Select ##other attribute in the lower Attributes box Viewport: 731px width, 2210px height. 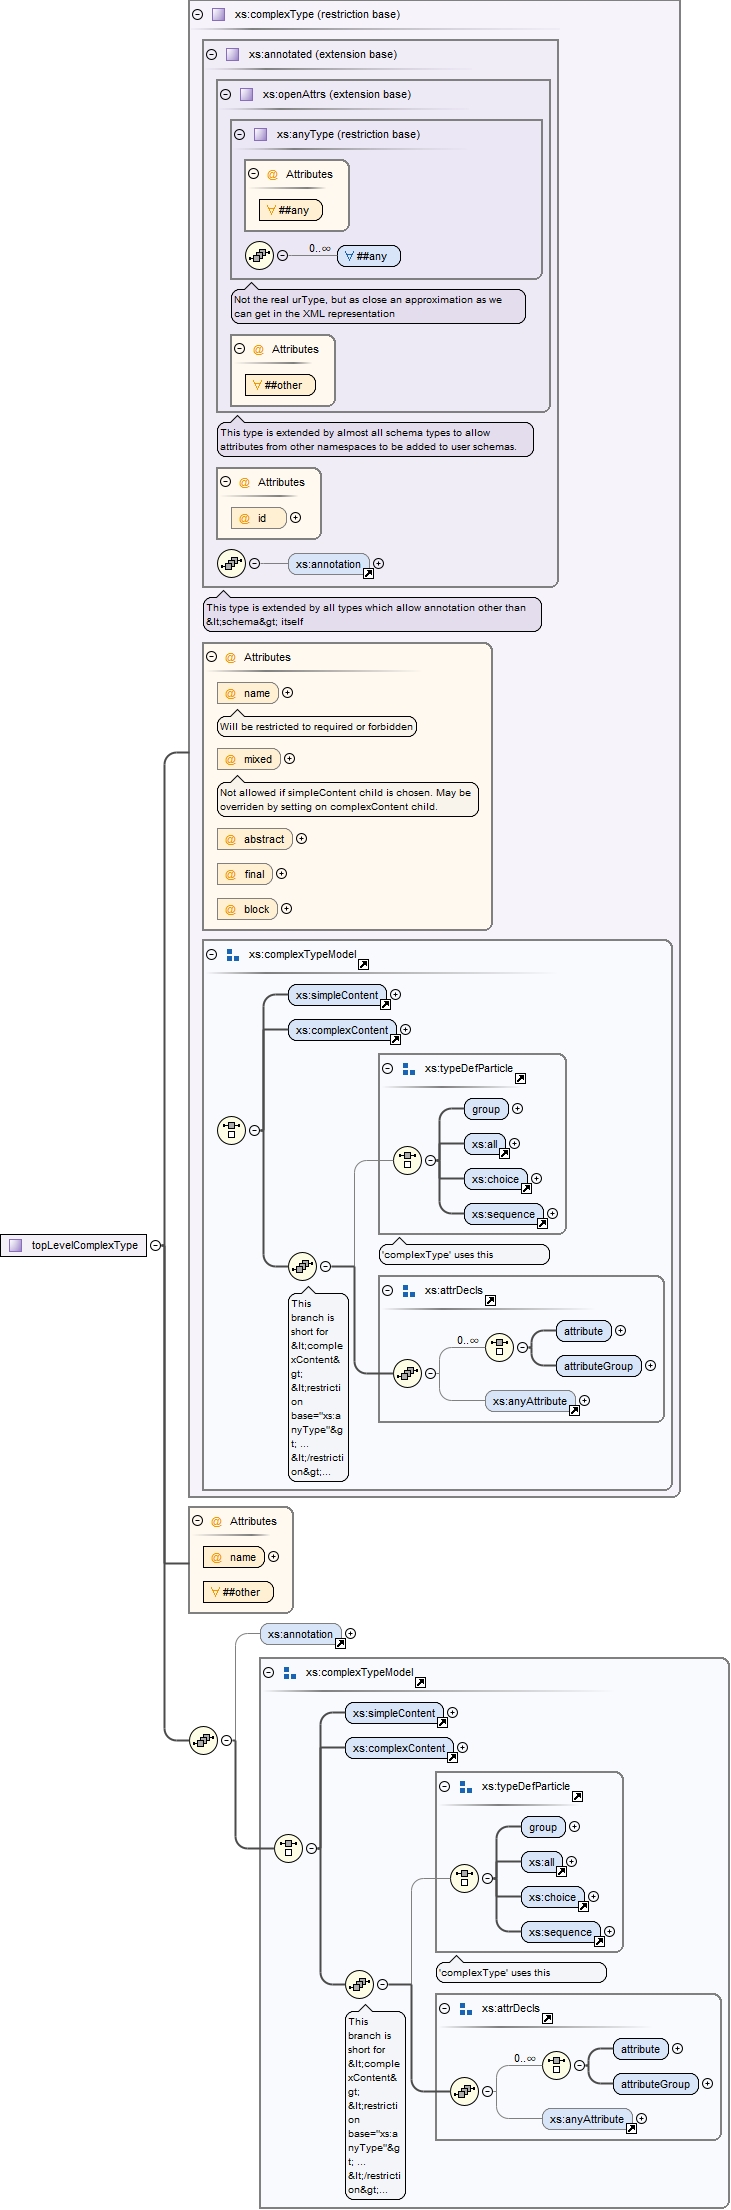[x=238, y=1592]
